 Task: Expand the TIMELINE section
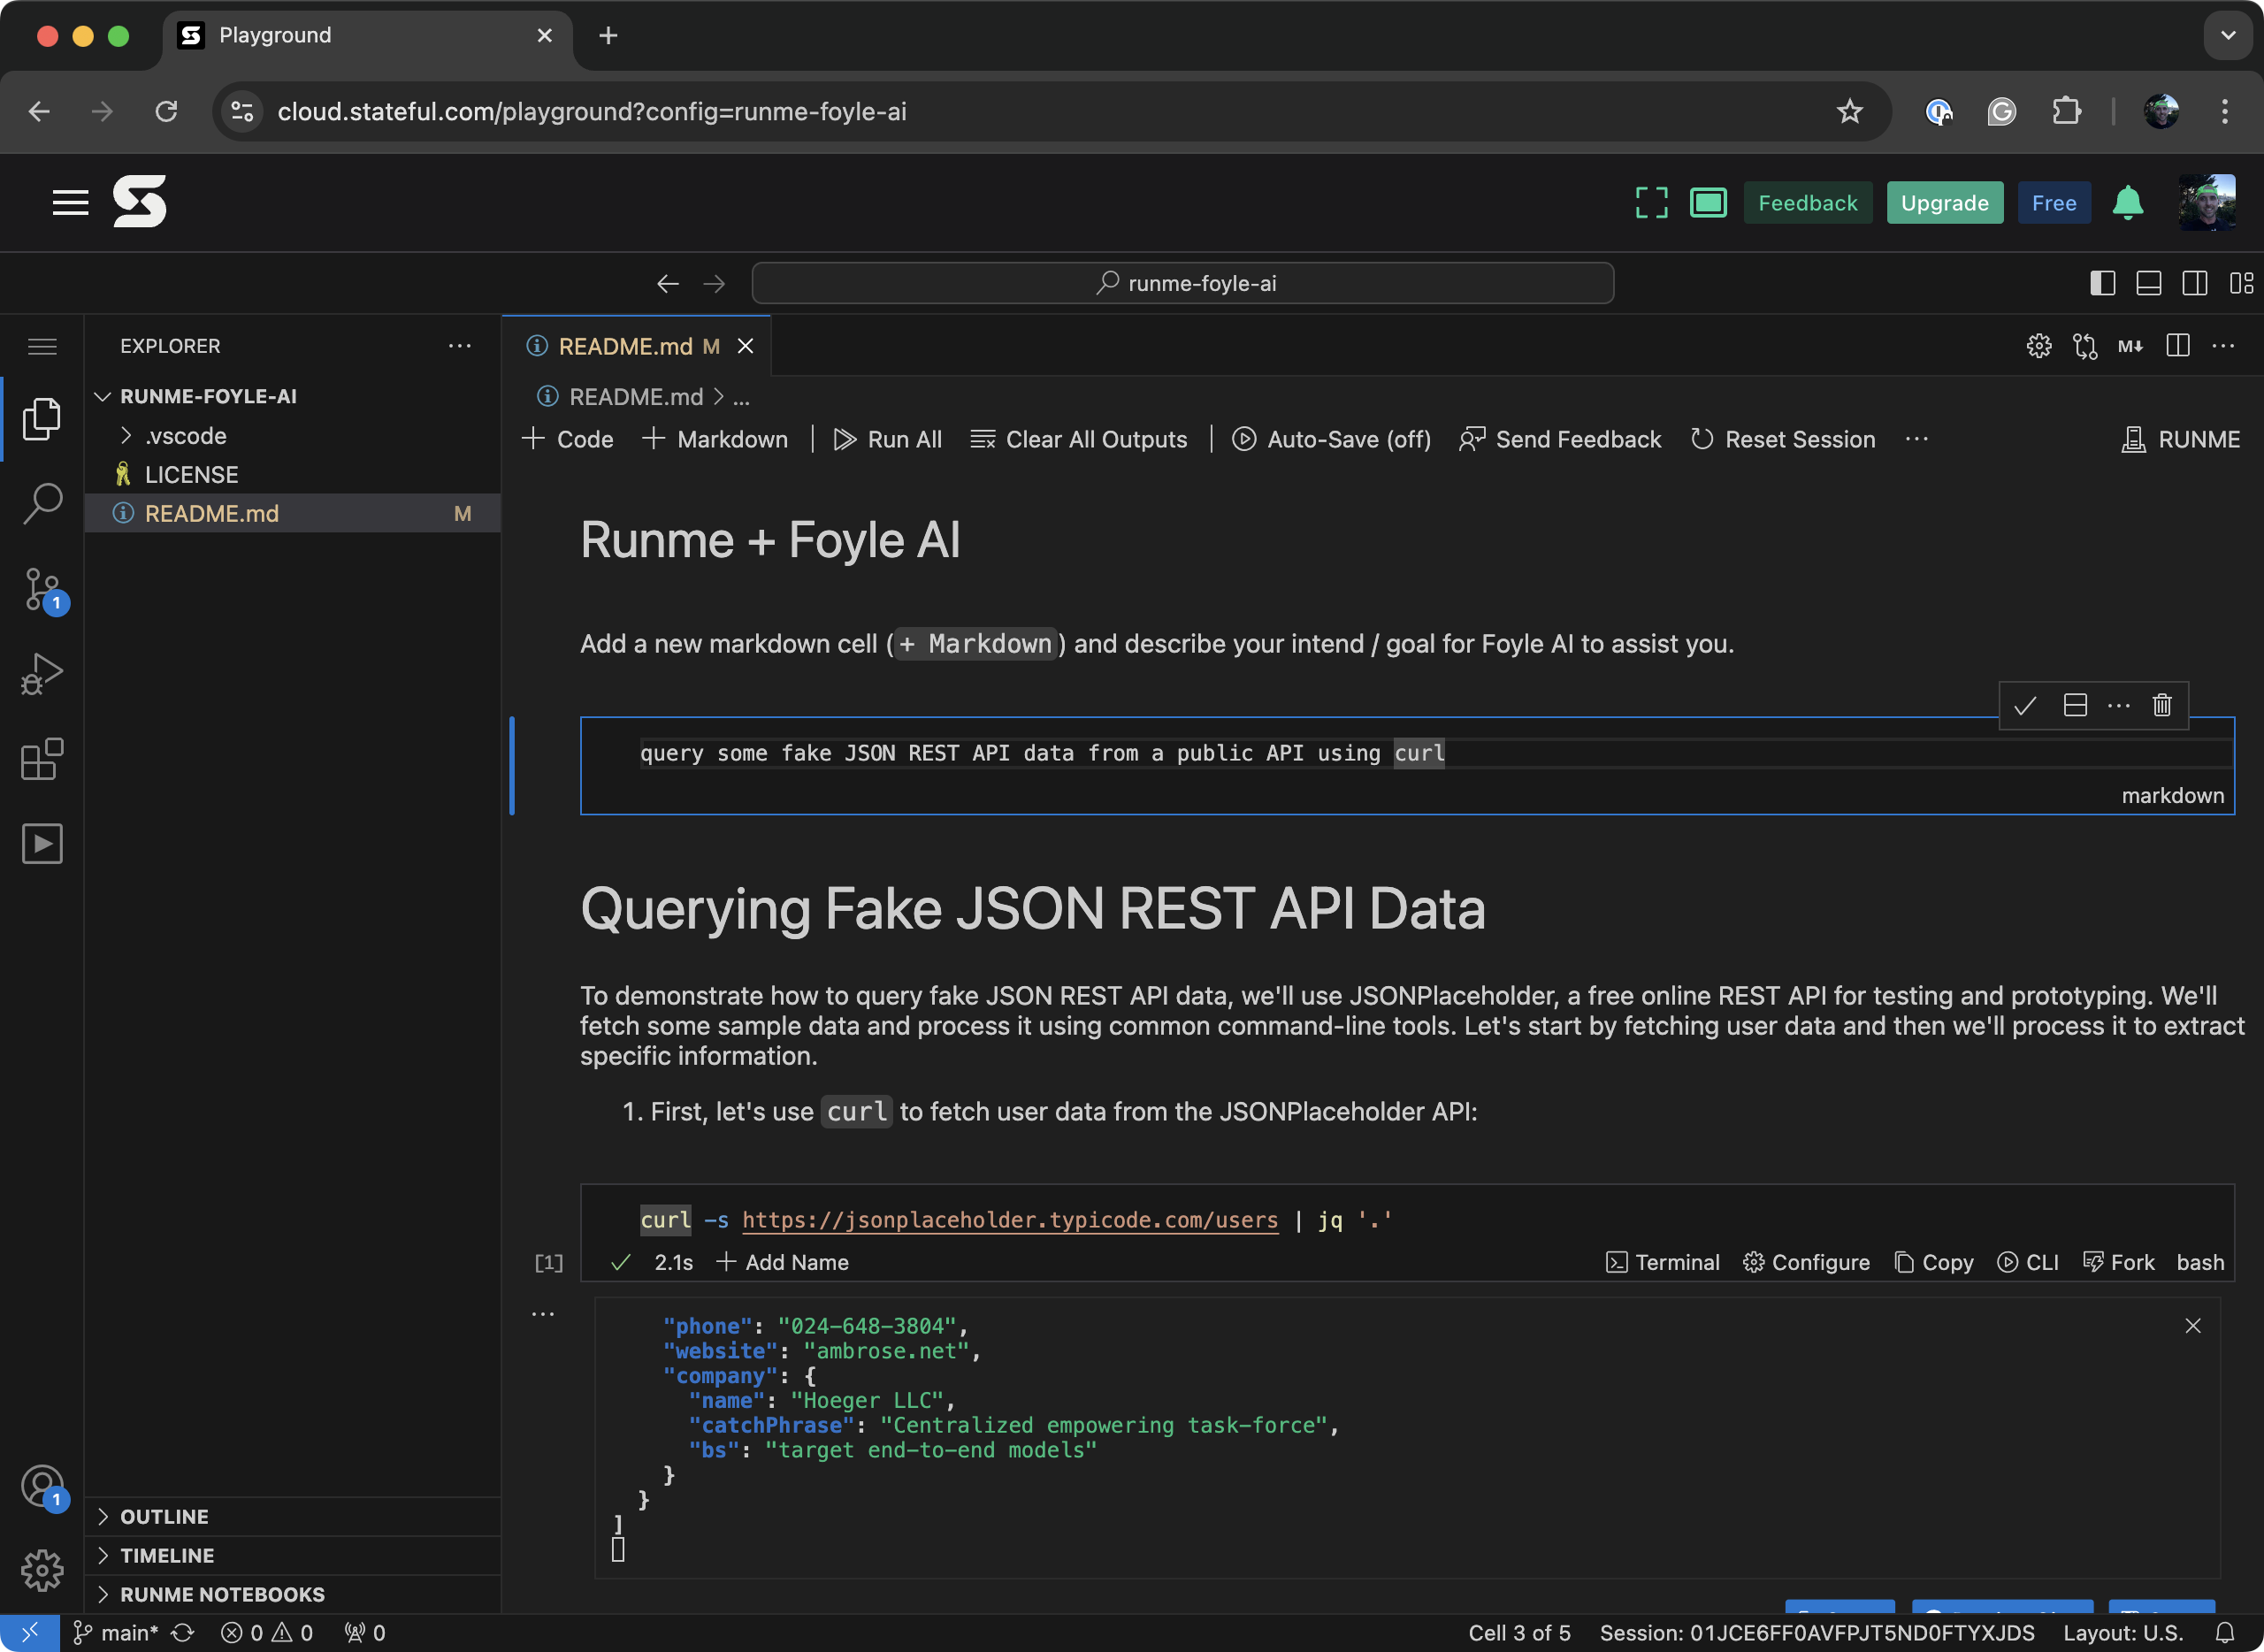click(x=167, y=1556)
